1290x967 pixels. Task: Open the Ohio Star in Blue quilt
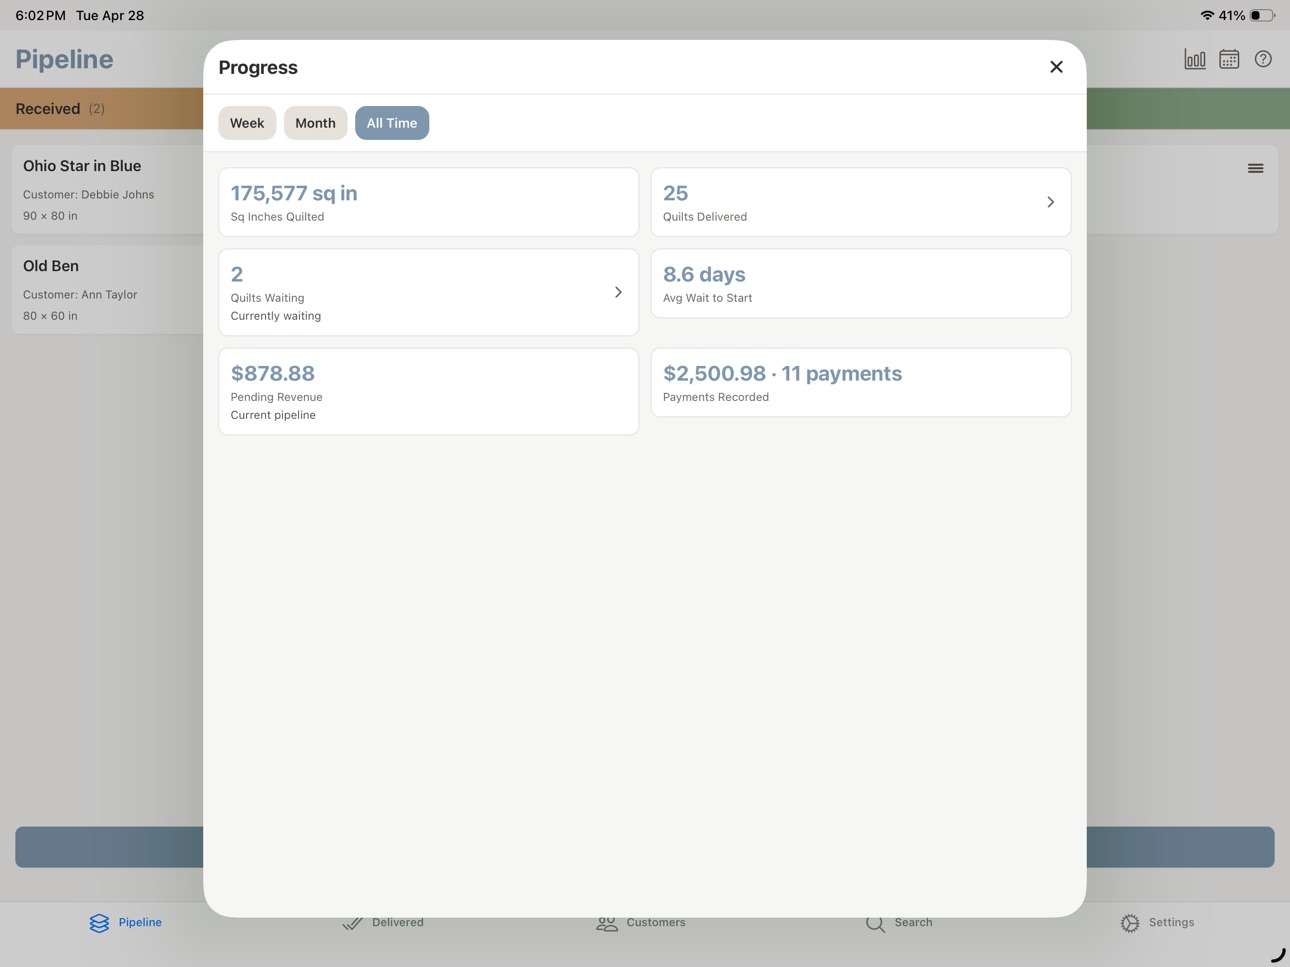click(x=108, y=190)
